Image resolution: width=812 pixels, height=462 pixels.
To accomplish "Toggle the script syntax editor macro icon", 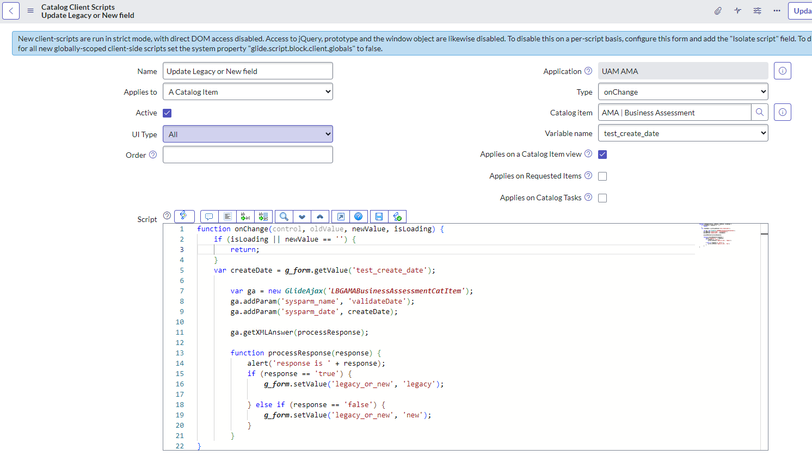I will [x=184, y=216].
